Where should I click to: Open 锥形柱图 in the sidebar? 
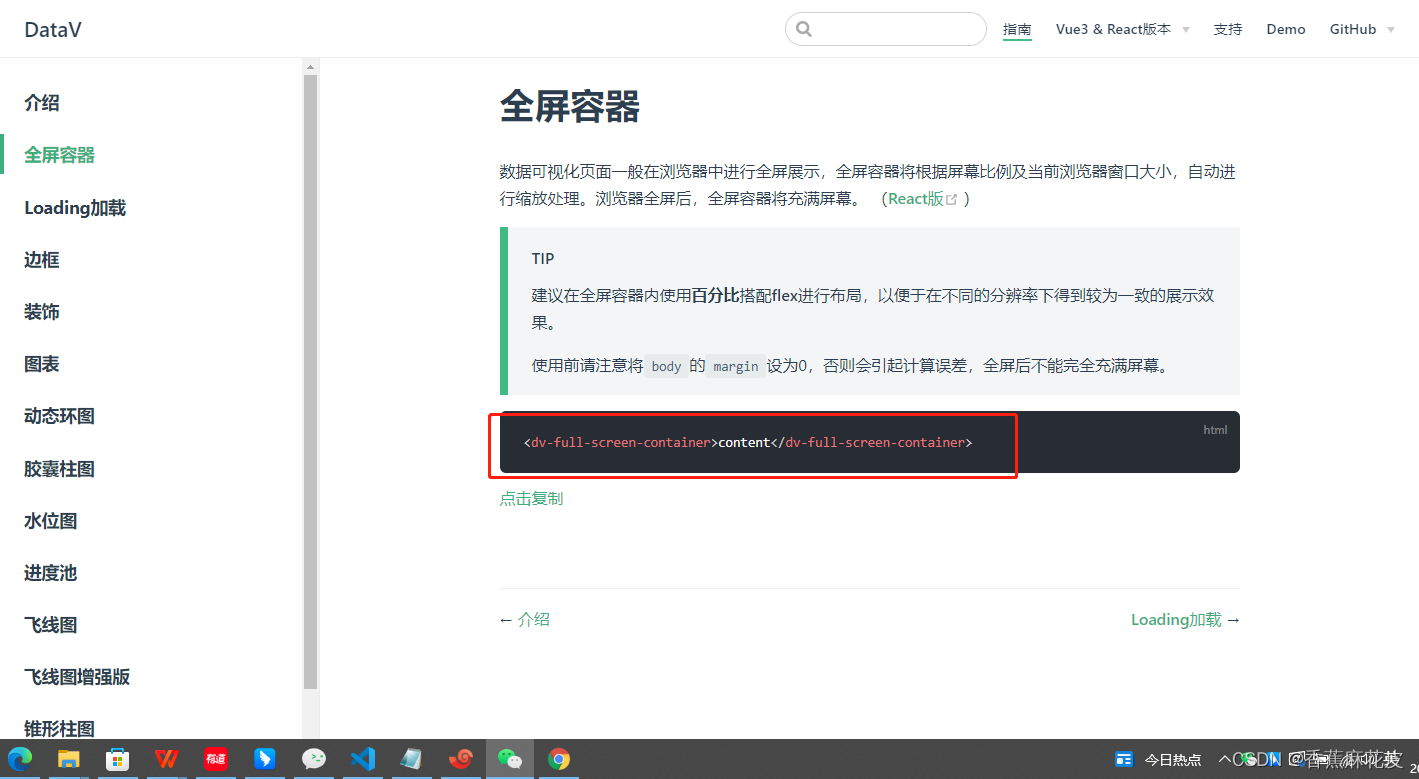click(x=60, y=728)
